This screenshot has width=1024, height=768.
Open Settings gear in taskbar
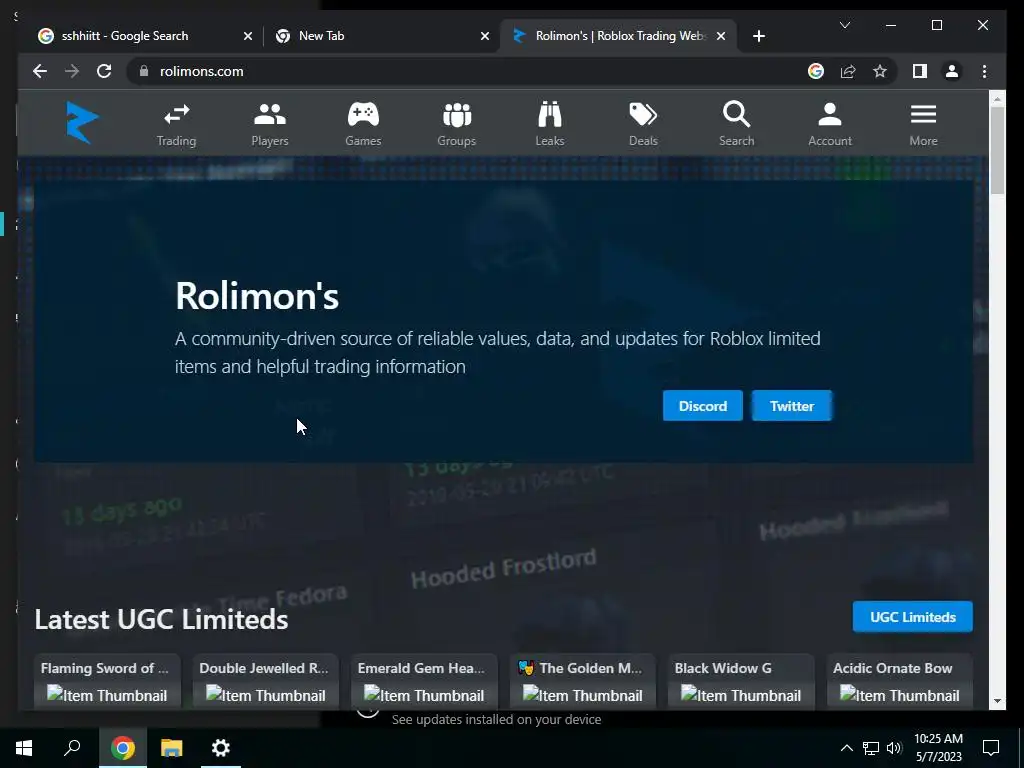tap(221, 748)
